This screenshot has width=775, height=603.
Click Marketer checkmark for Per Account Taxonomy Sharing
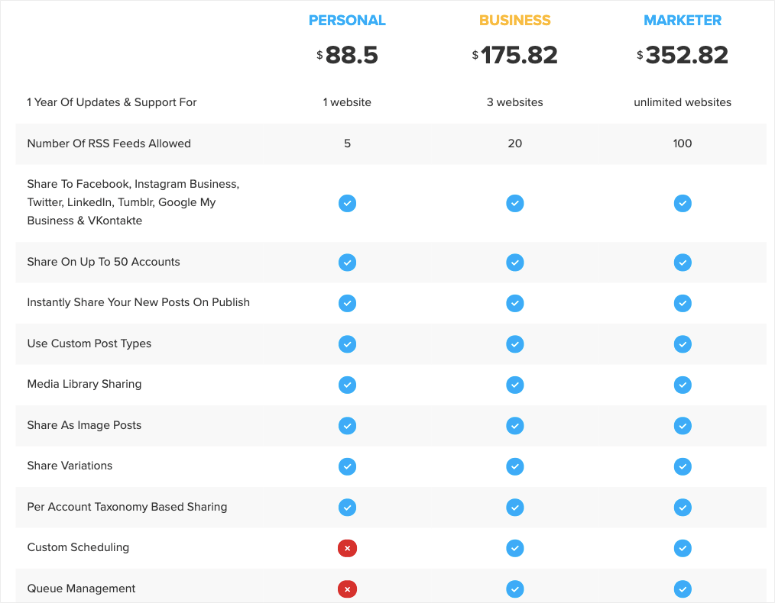[x=682, y=507]
